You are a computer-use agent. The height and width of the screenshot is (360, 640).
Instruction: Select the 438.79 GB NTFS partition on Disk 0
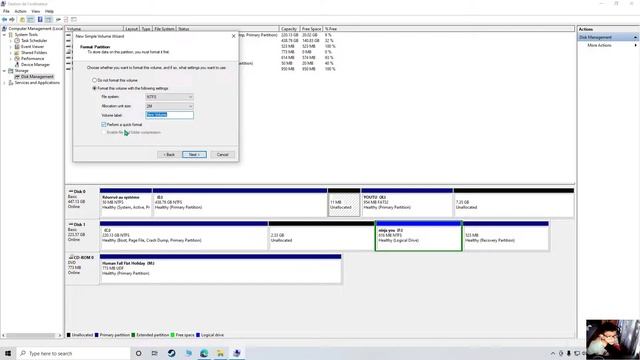pos(240,202)
